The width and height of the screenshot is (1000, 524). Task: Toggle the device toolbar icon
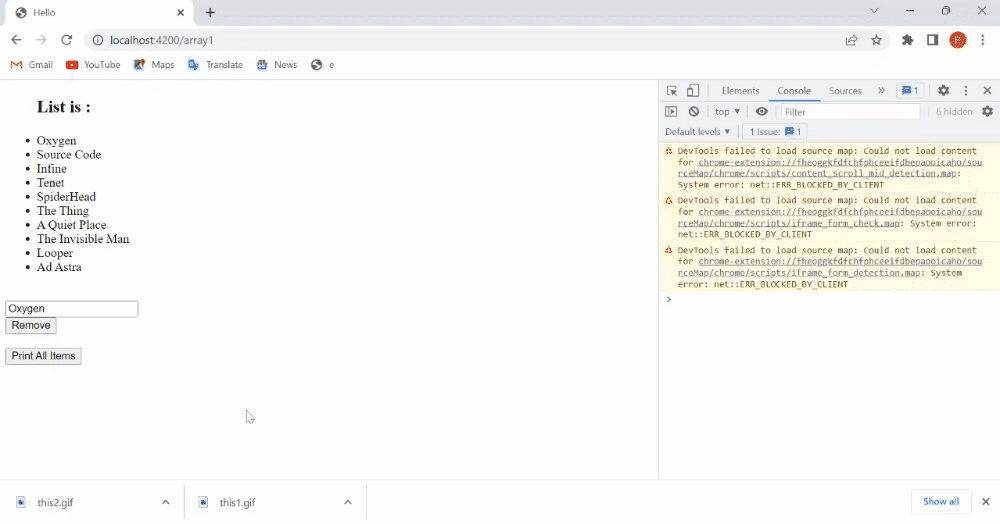coord(693,91)
